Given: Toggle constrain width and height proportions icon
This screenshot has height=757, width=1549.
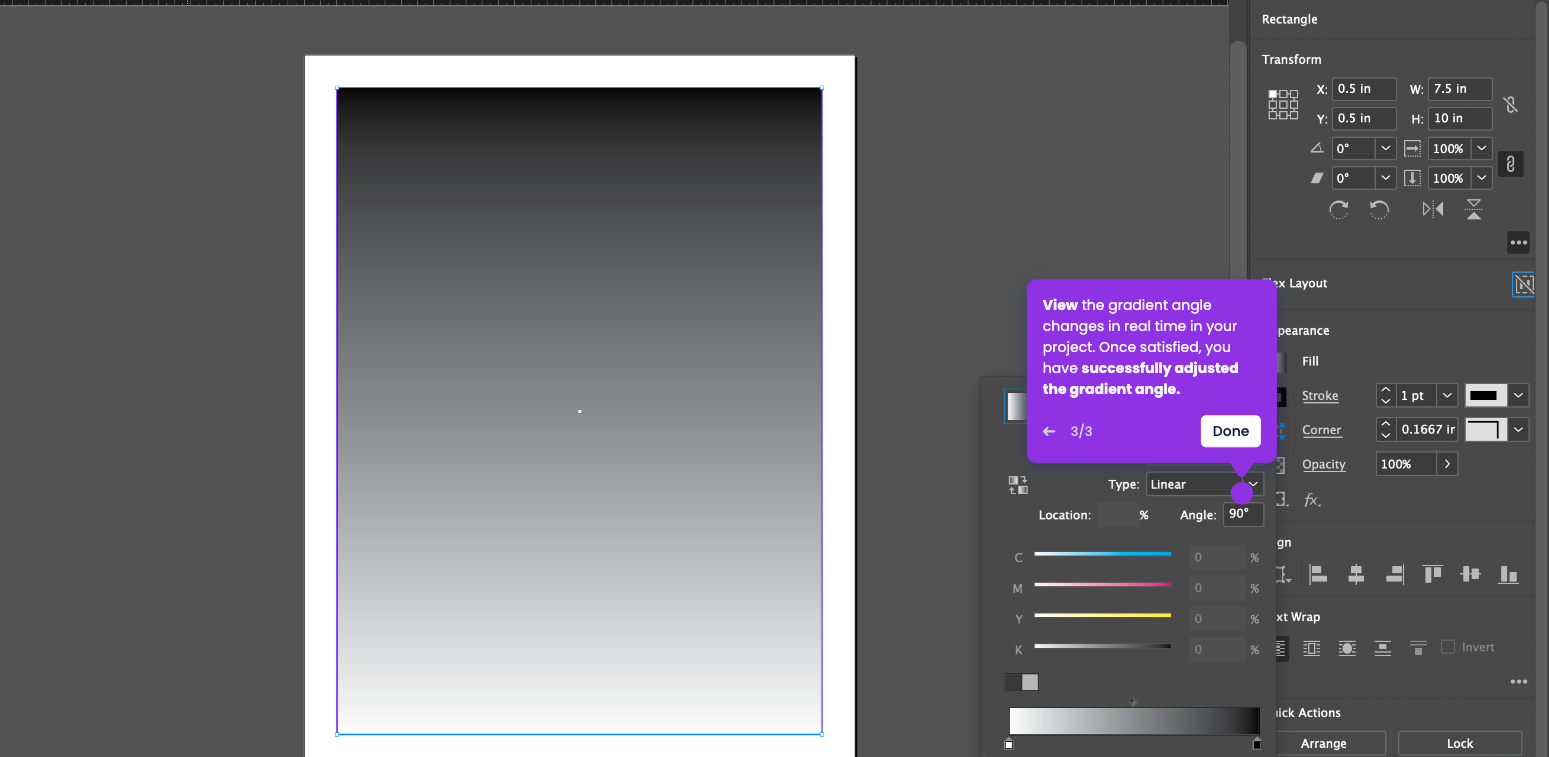Looking at the screenshot, I should [1510, 104].
